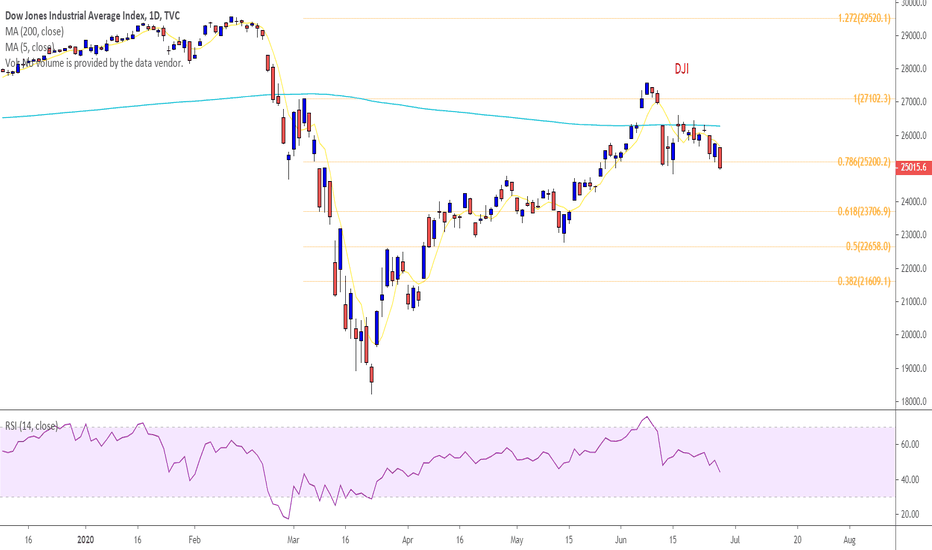Select the 0.786(25200.2) Fibonacci level label
Viewport: 932px width, 550px height.
click(x=864, y=162)
